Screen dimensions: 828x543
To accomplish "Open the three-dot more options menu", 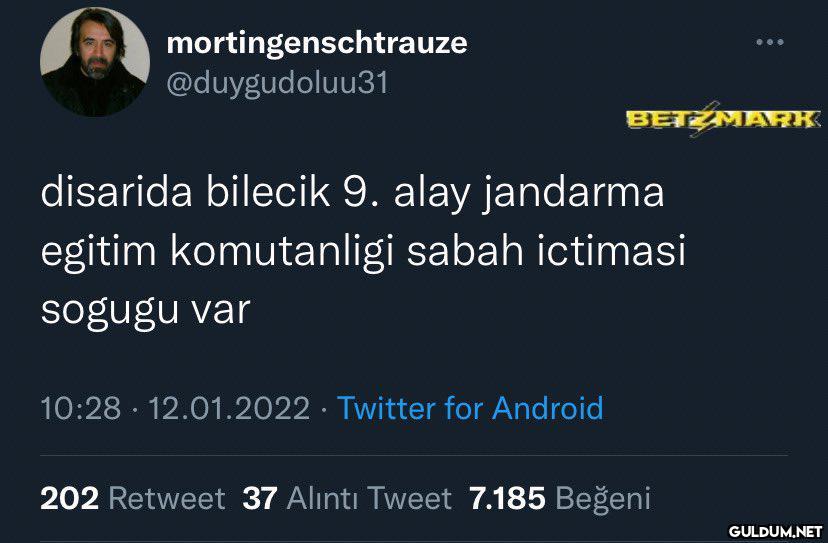I will coord(770,42).
